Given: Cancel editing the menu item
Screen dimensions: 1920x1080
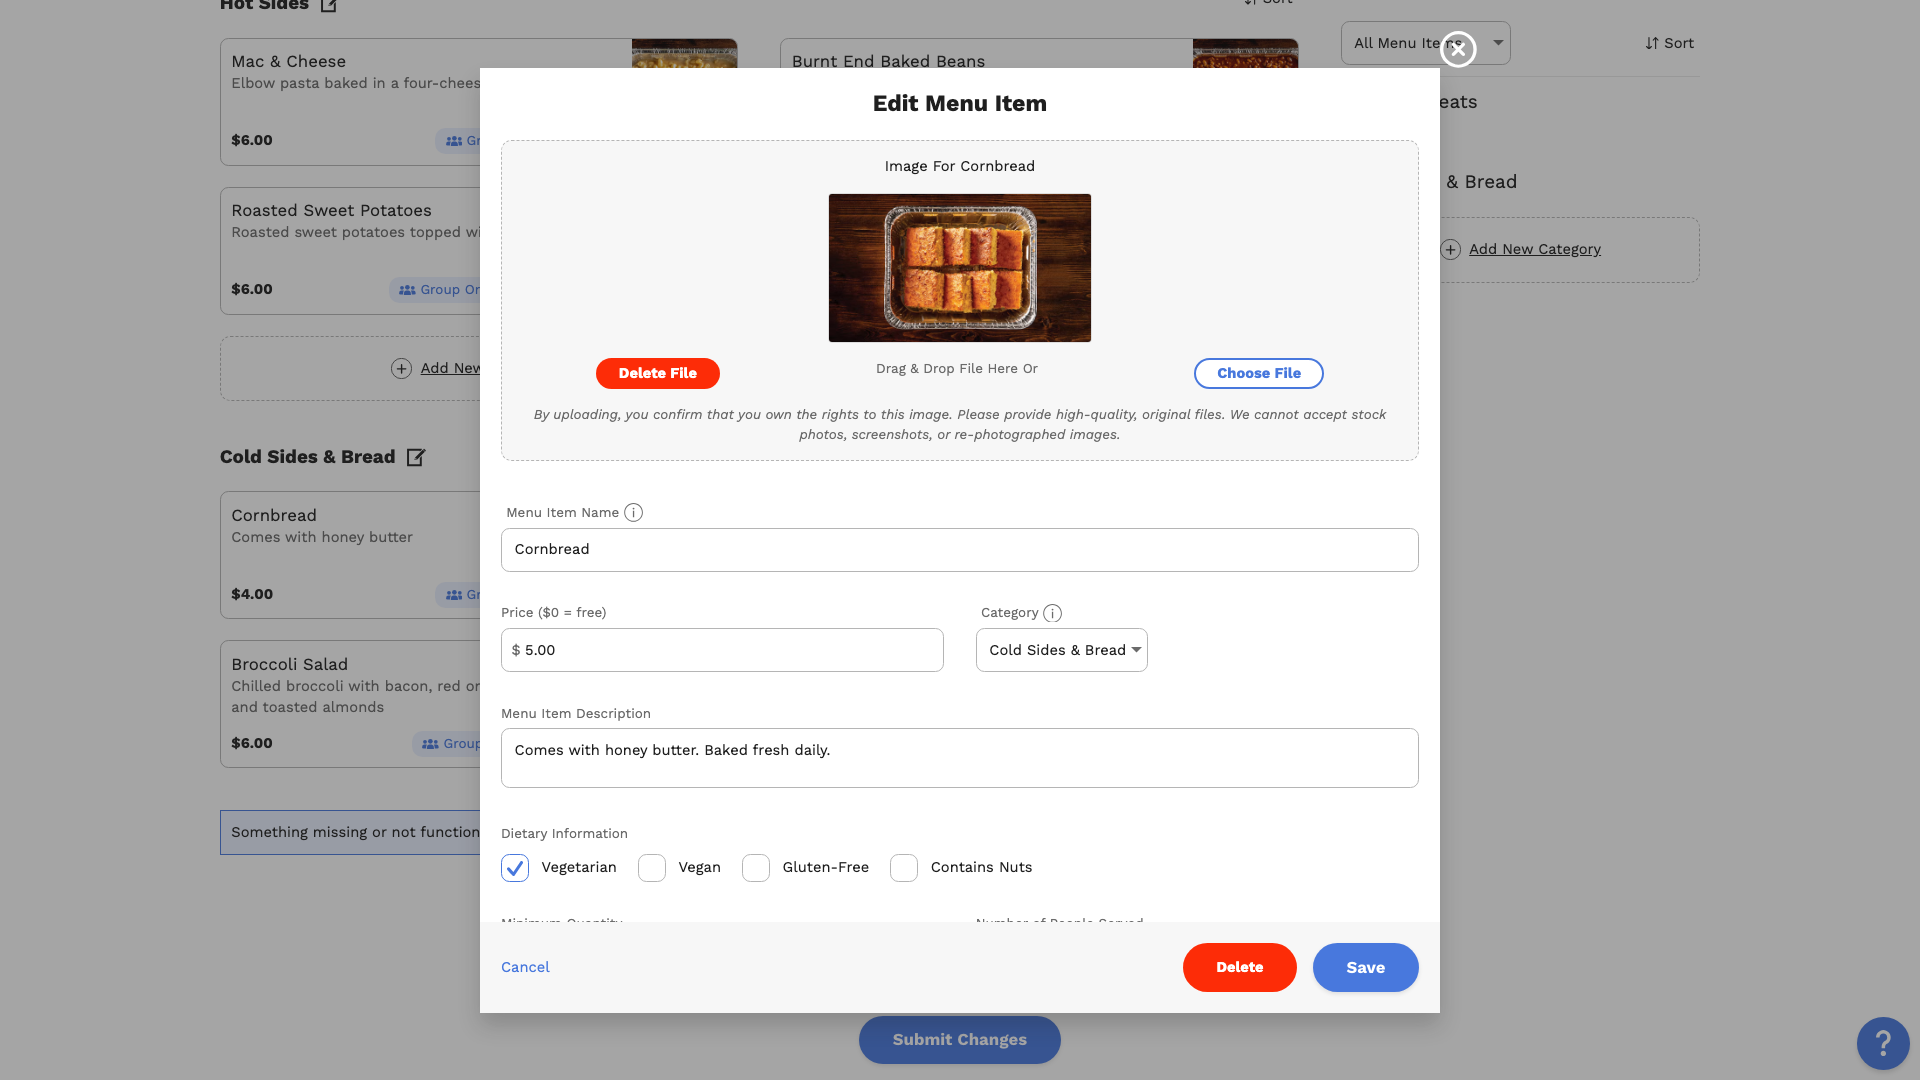Looking at the screenshot, I should [525, 967].
